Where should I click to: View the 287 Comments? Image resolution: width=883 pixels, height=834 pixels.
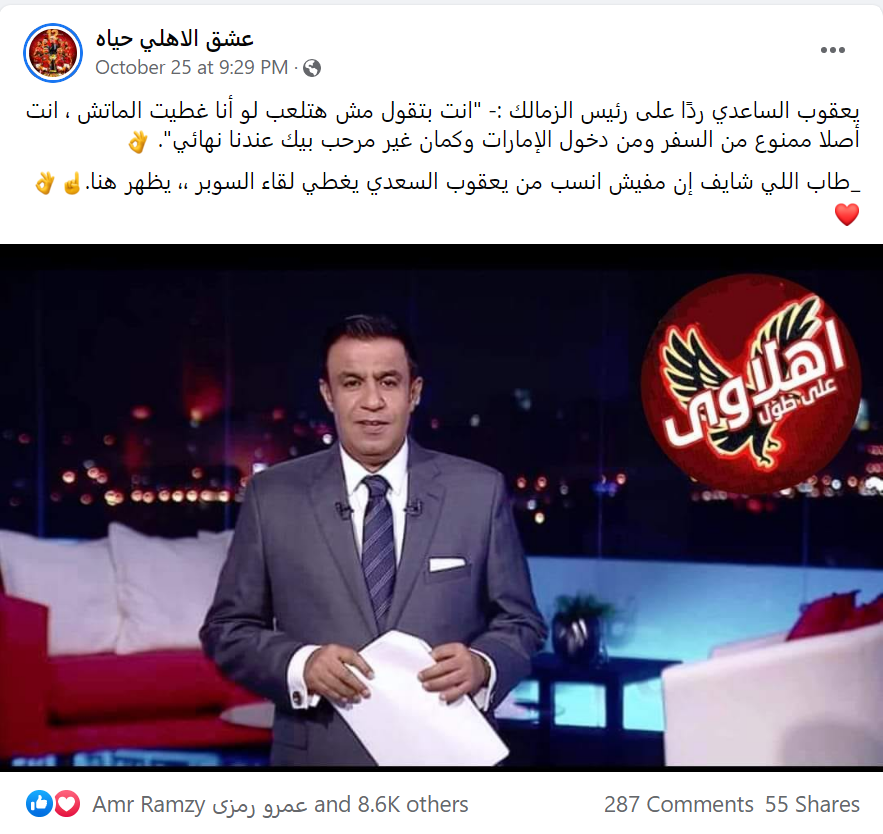coord(679,804)
